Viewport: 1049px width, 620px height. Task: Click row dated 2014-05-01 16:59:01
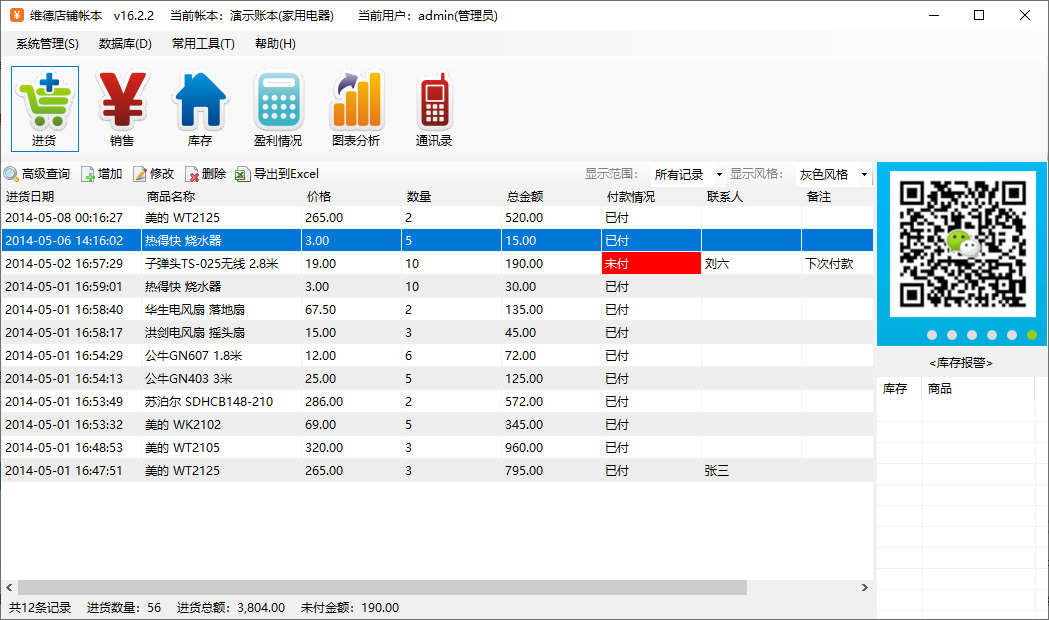pyautogui.click(x=437, y=287)
